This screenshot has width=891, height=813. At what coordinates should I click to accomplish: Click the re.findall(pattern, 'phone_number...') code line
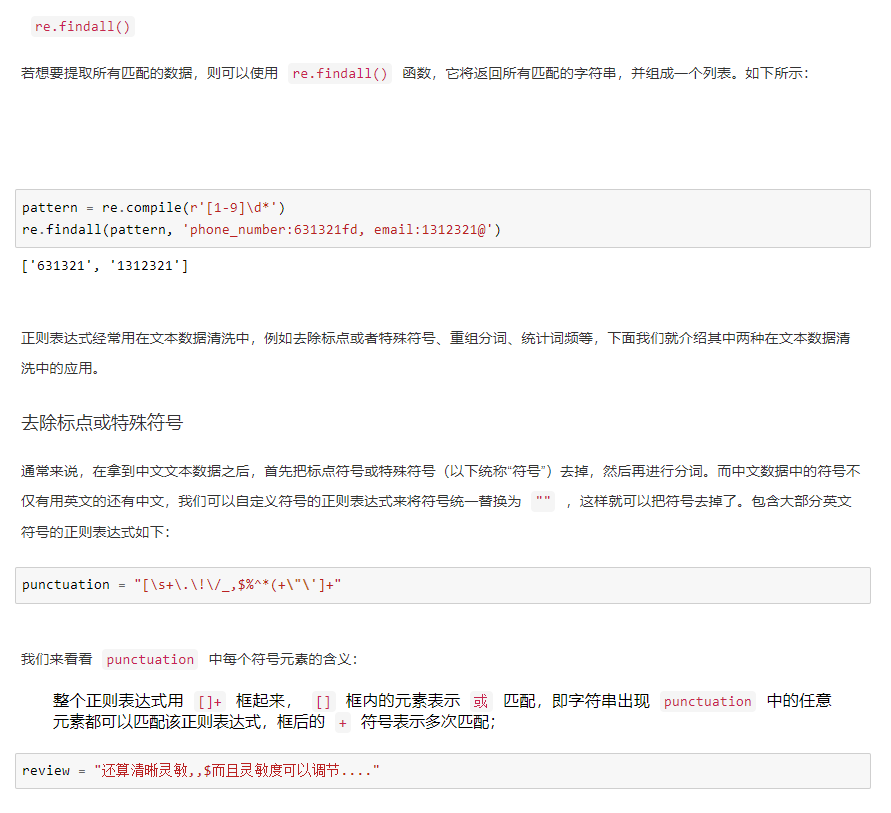tap(261, 230)
